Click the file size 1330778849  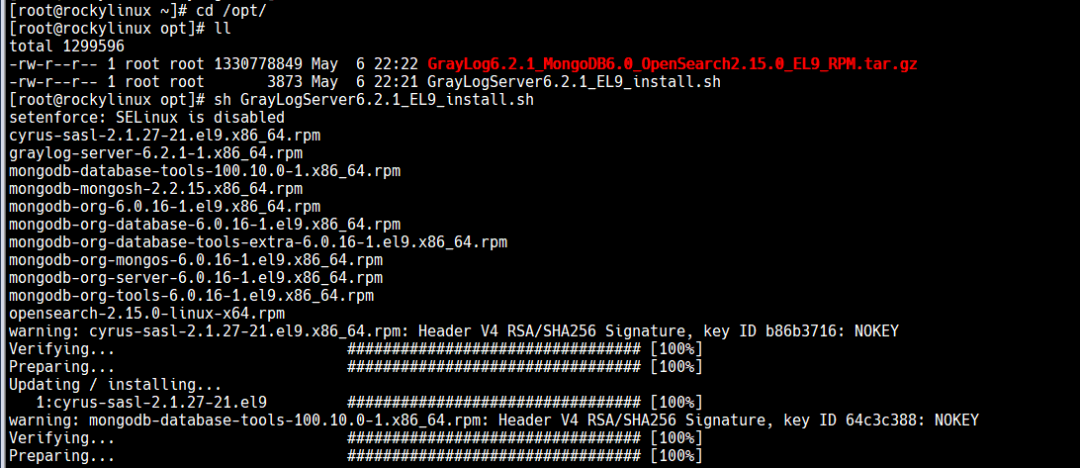pyautogui.click(x=258, y=65)
